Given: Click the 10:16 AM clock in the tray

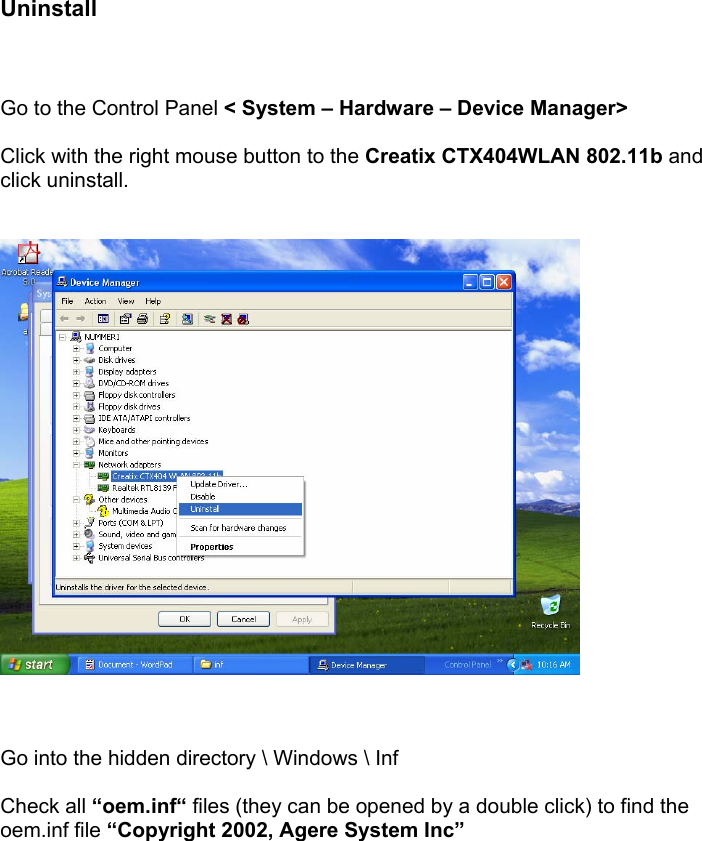Looking at the screenshot, I should pos(553,665).
